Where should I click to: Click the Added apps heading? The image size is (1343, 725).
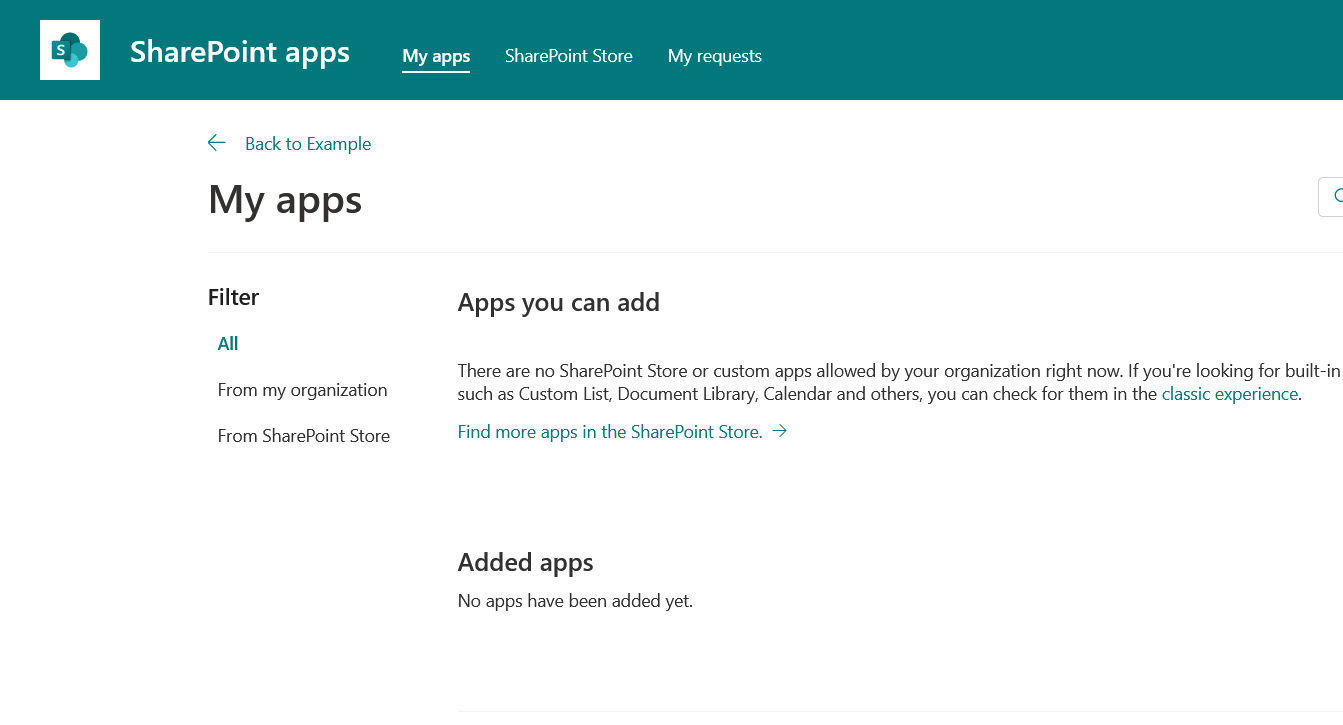pos(526,563)
